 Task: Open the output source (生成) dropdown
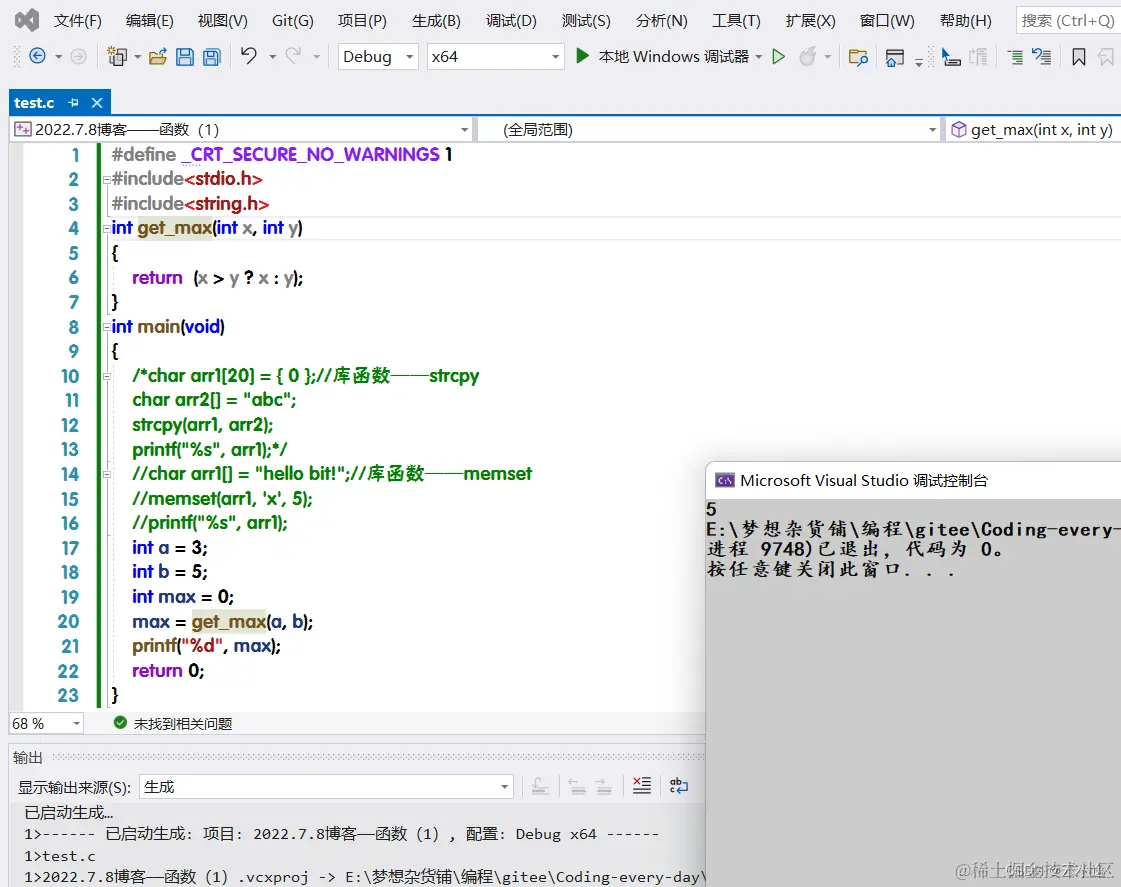[x=327, y=787]
